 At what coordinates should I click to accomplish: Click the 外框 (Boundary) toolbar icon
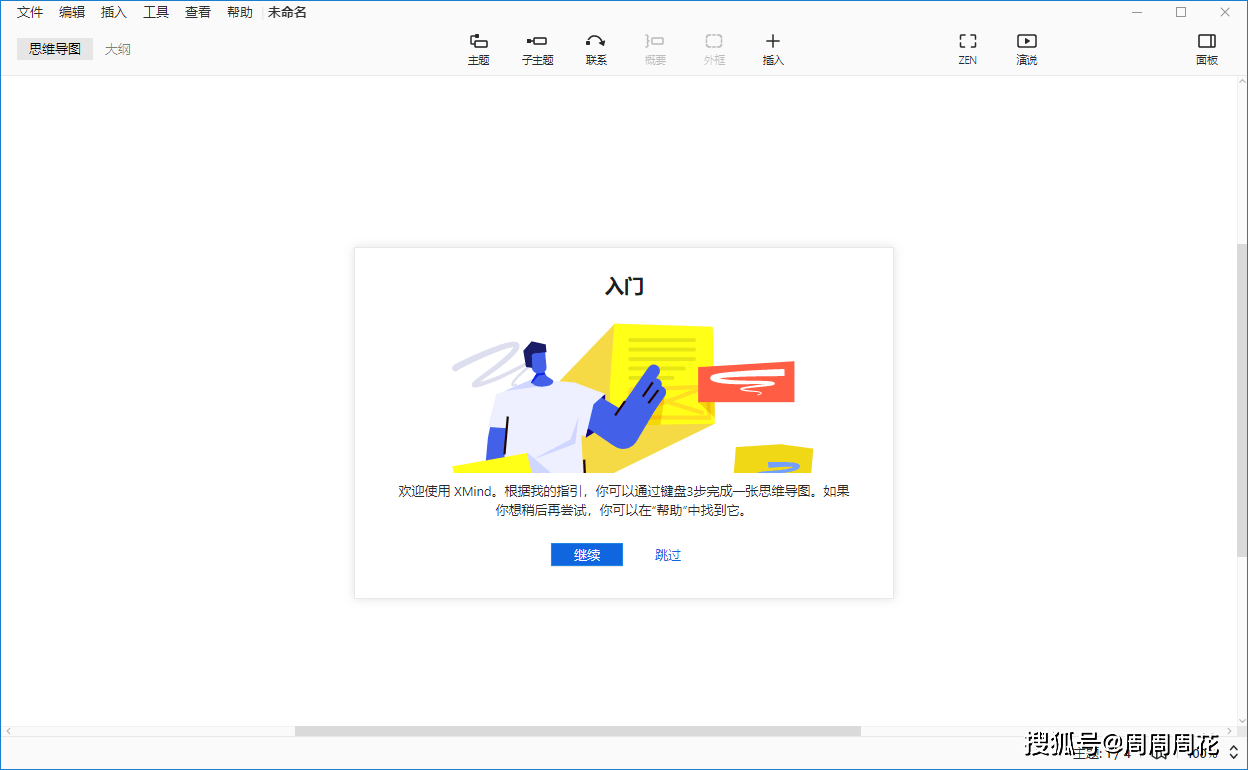[714, 49]
